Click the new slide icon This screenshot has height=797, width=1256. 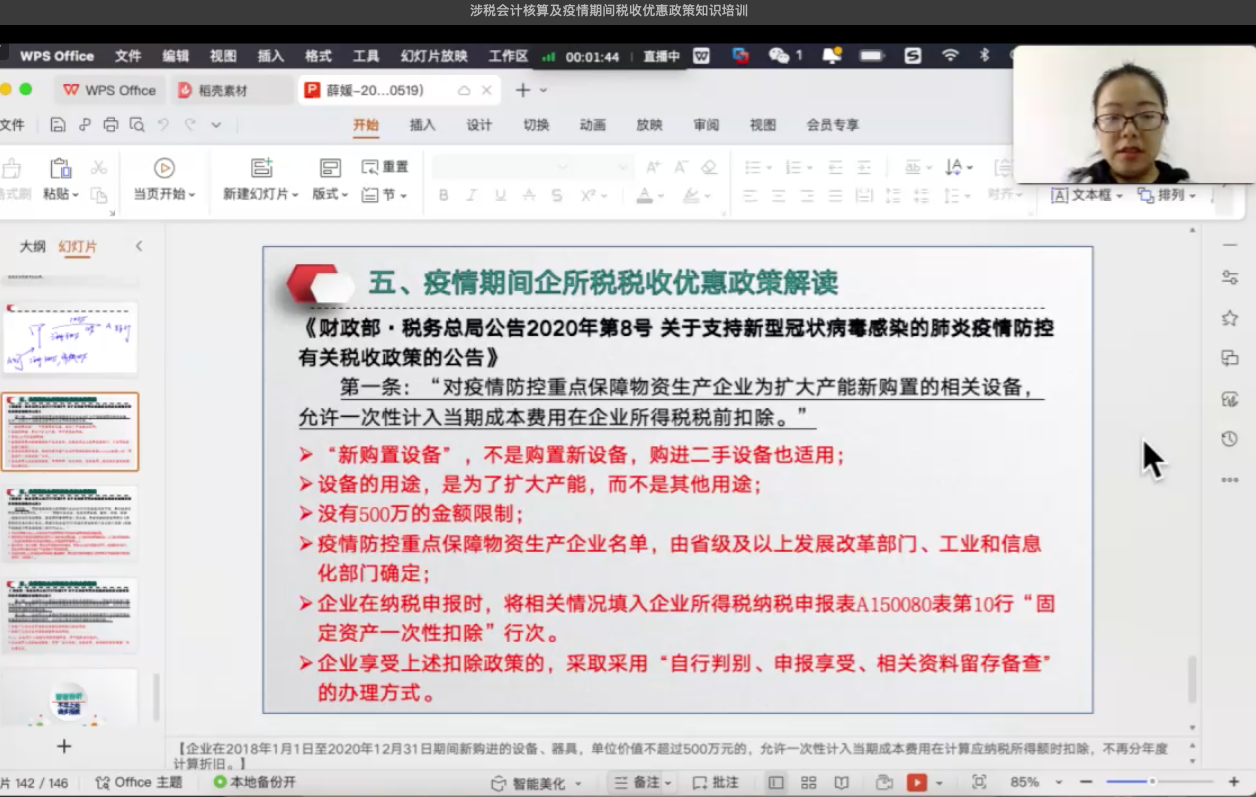[x=261, y=168]
